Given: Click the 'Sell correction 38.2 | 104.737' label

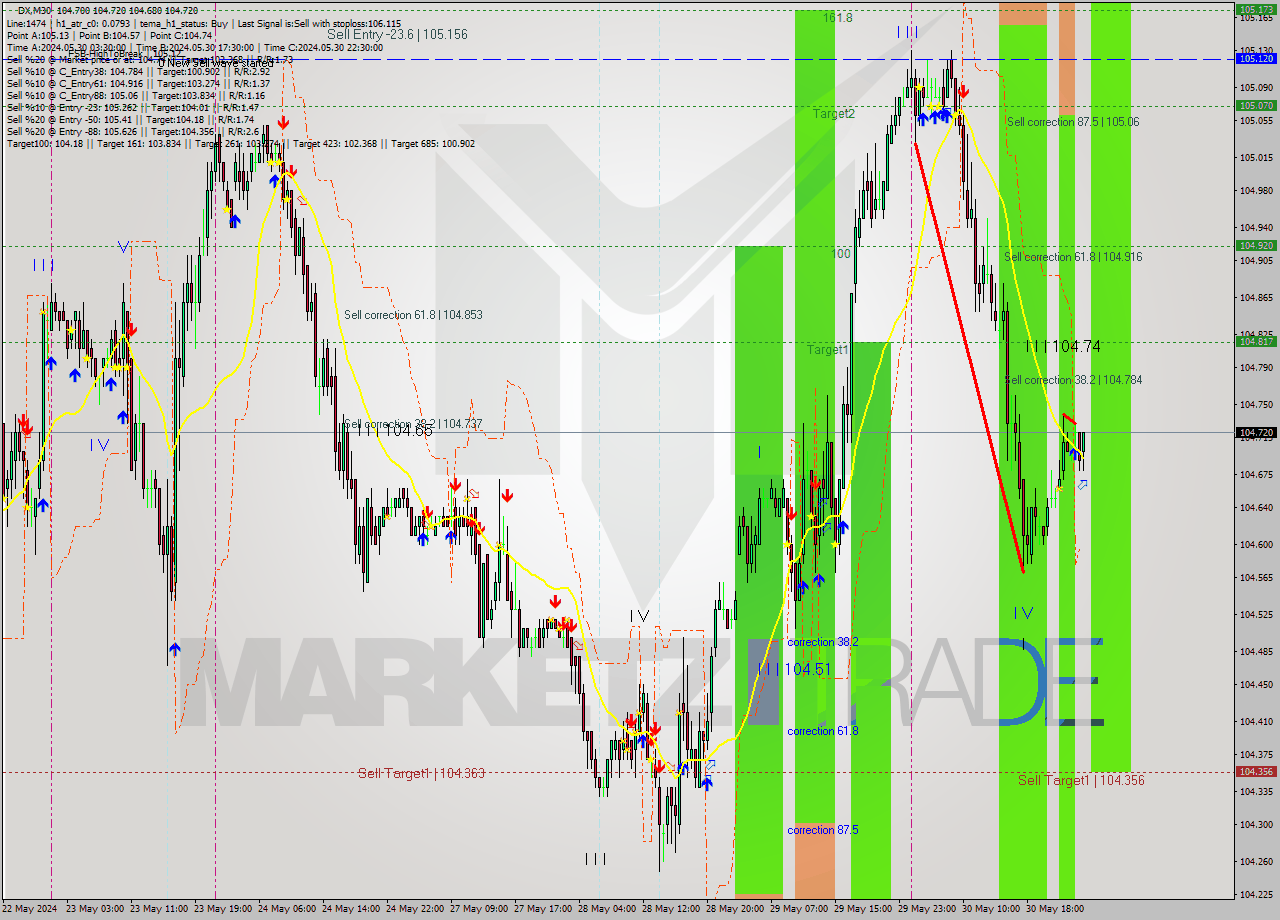Looking at the screenshot, I should [x=413, y=424].
